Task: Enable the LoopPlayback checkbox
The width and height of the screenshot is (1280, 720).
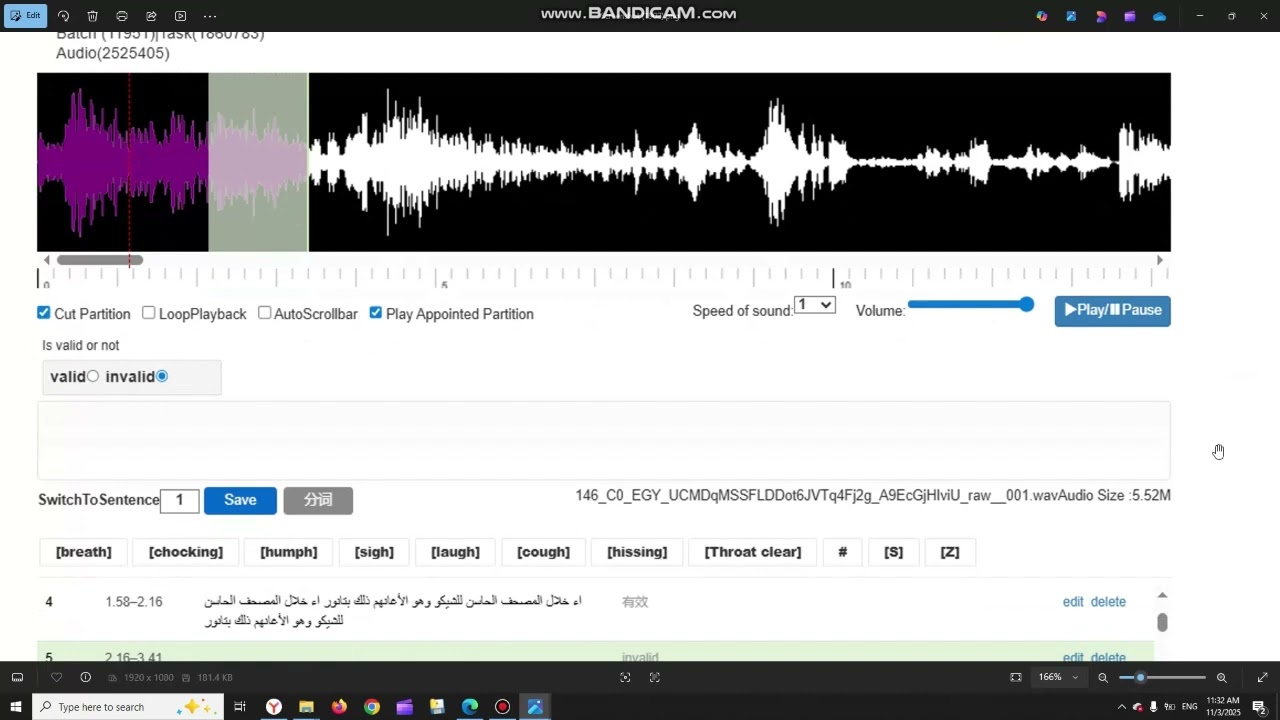Action: 149,313
